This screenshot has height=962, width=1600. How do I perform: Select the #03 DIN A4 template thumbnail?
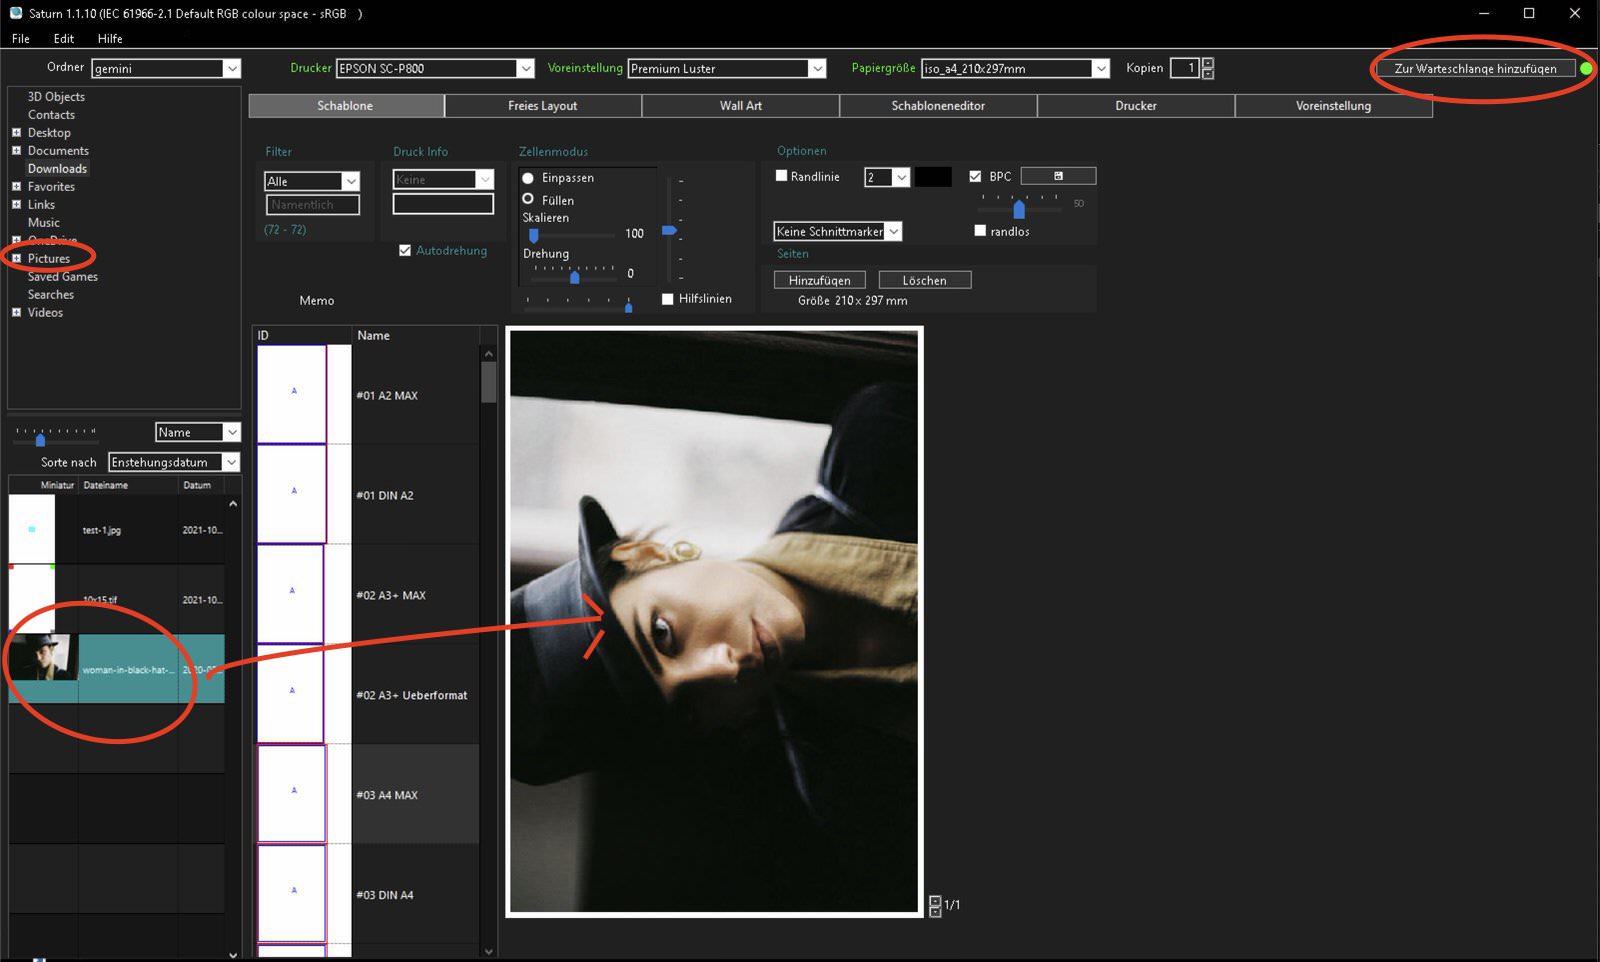pos(292,894)
